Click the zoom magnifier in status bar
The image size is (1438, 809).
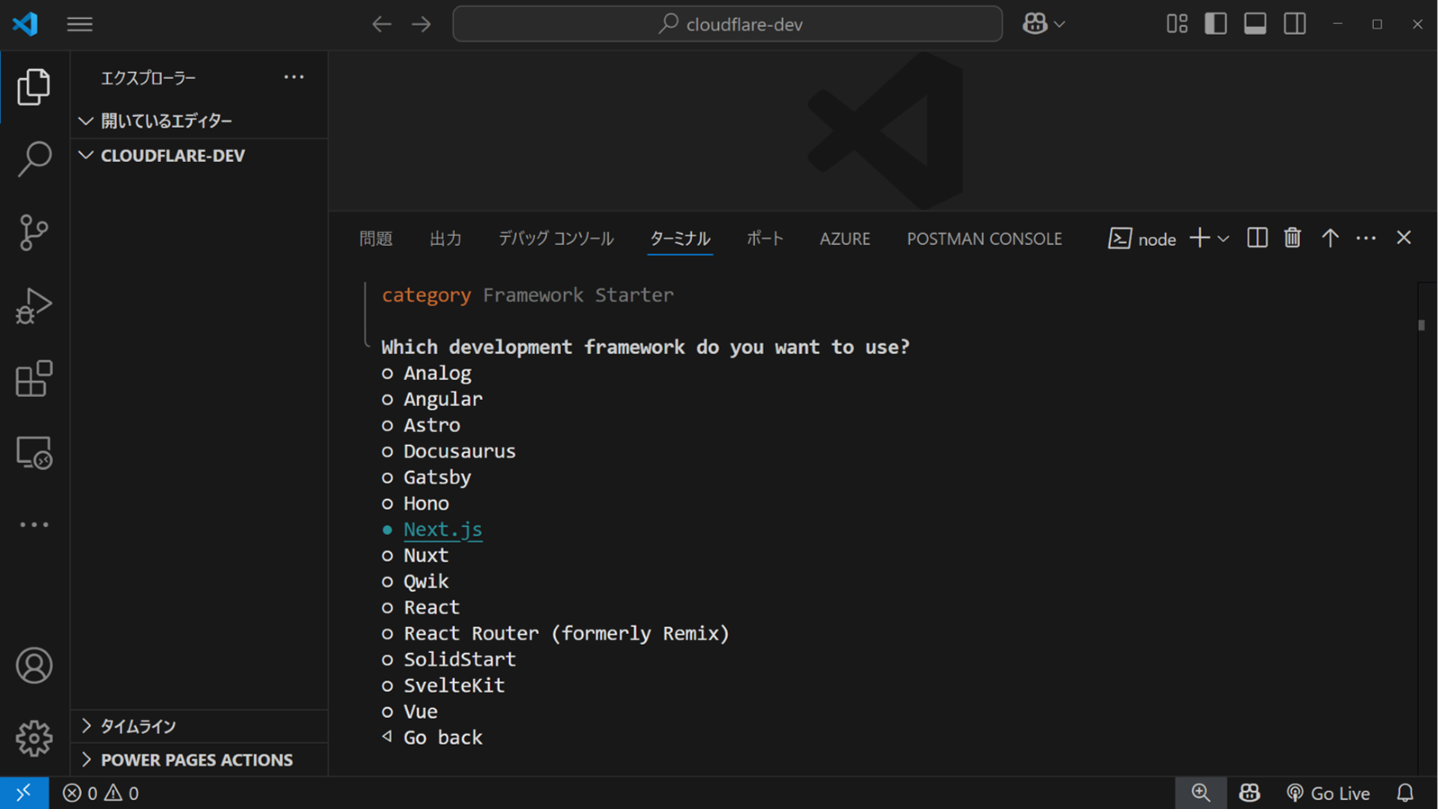click(1201, 793)
